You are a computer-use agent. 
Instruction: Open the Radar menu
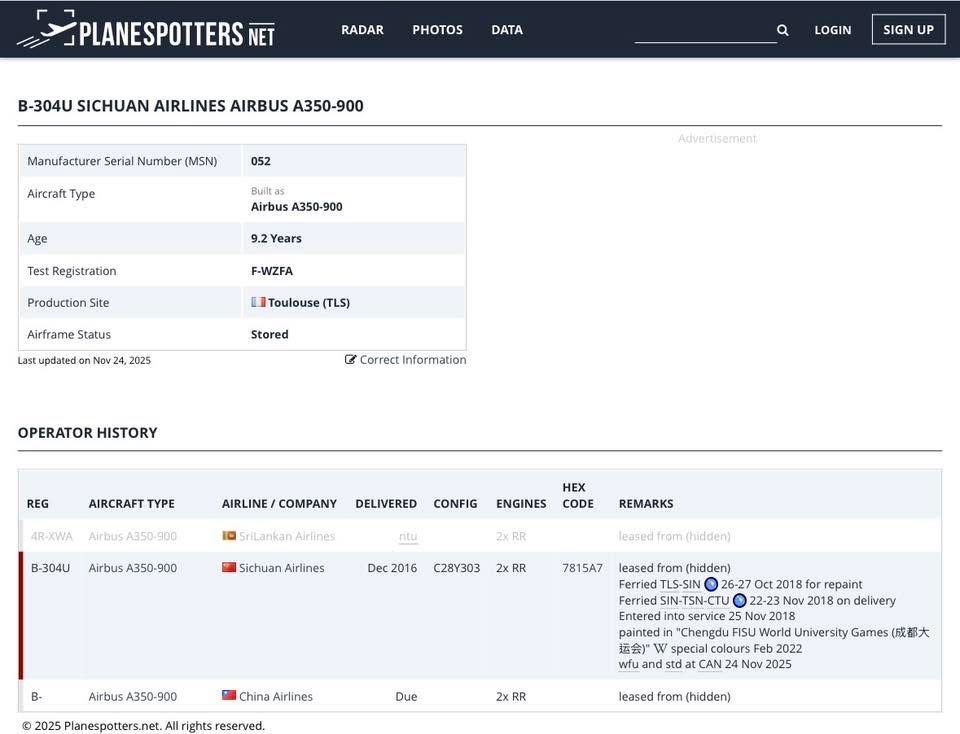[362, 30]
